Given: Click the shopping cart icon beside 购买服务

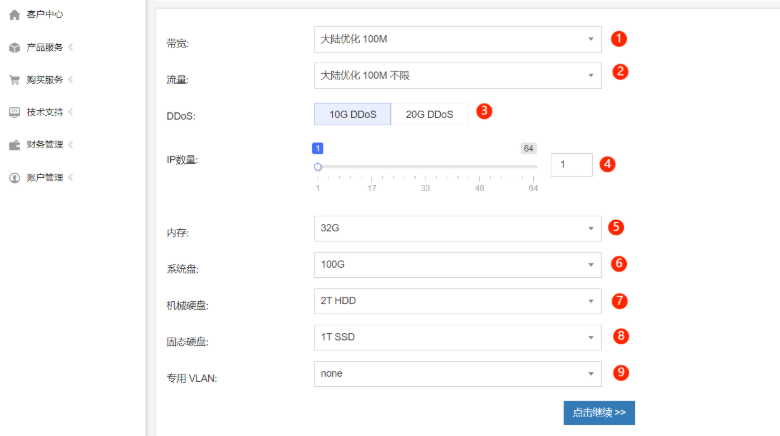Looking at the screenshot, I should (14, 80).
